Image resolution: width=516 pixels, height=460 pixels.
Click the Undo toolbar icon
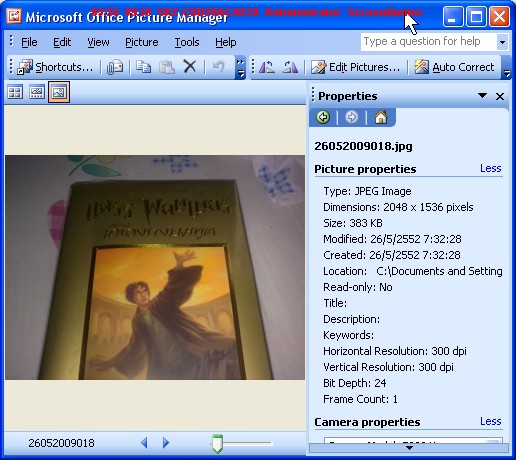coord(219,67)
